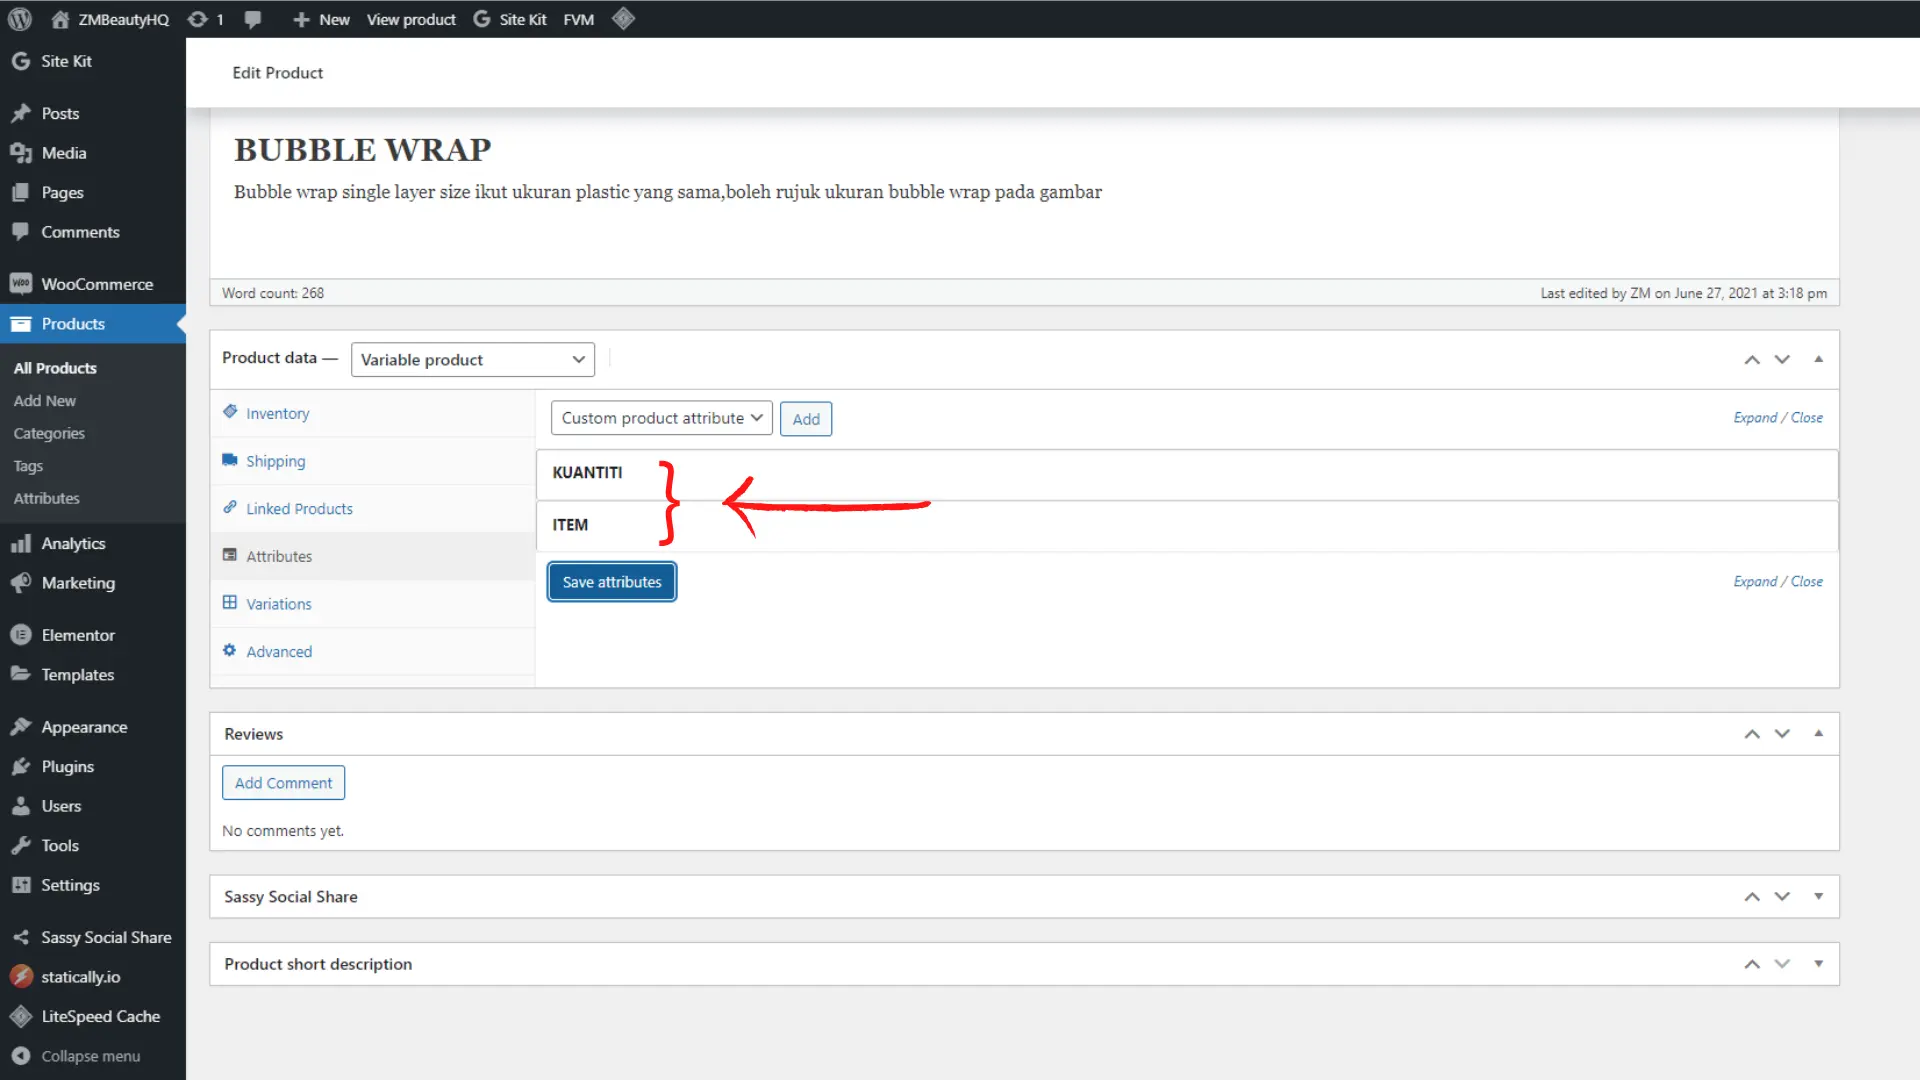This screenshot has width=1920, height=1080.
Task: Click the Analytics bar chart icon
Action: pos(20,543)
